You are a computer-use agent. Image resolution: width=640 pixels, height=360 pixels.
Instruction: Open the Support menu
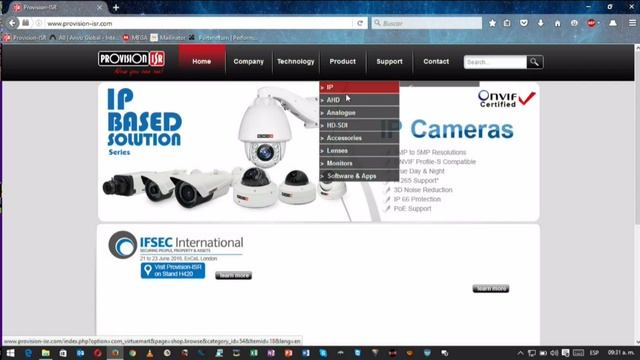(389, 62)
